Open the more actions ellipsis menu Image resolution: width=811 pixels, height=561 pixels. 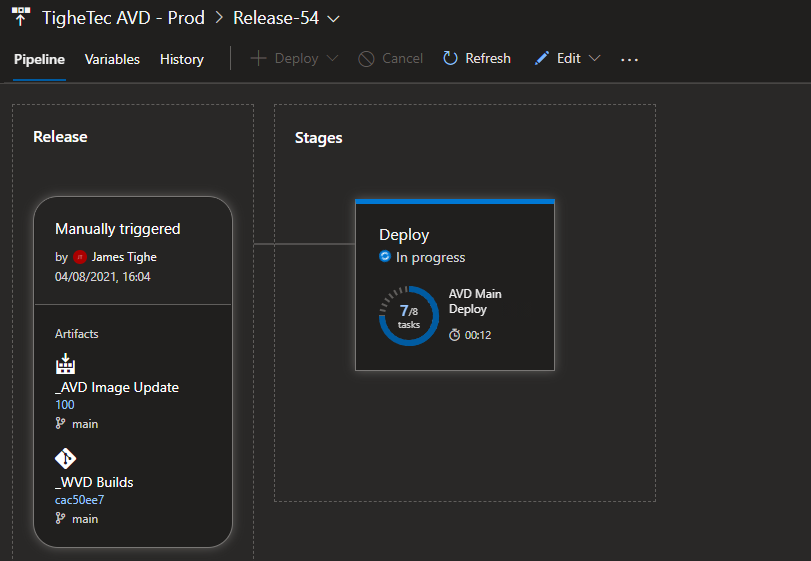point(629,59)
